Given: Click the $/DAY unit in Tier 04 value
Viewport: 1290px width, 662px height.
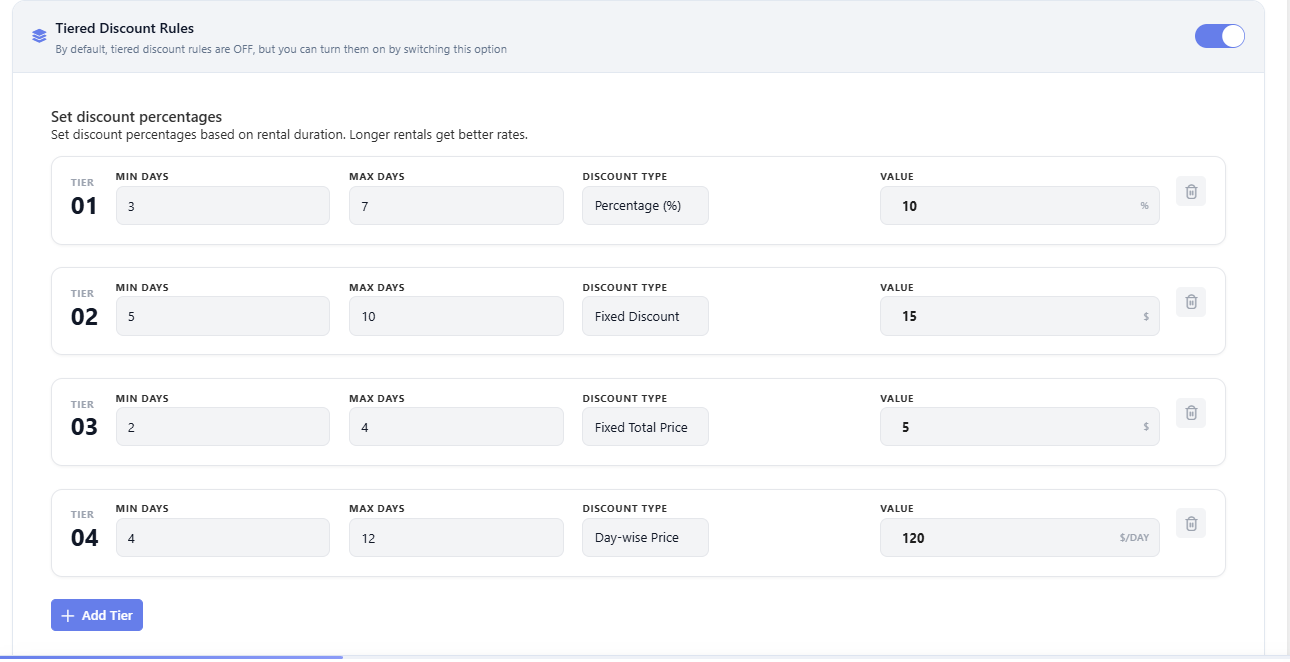Looking at the screenshot, I should (1134, 538).
